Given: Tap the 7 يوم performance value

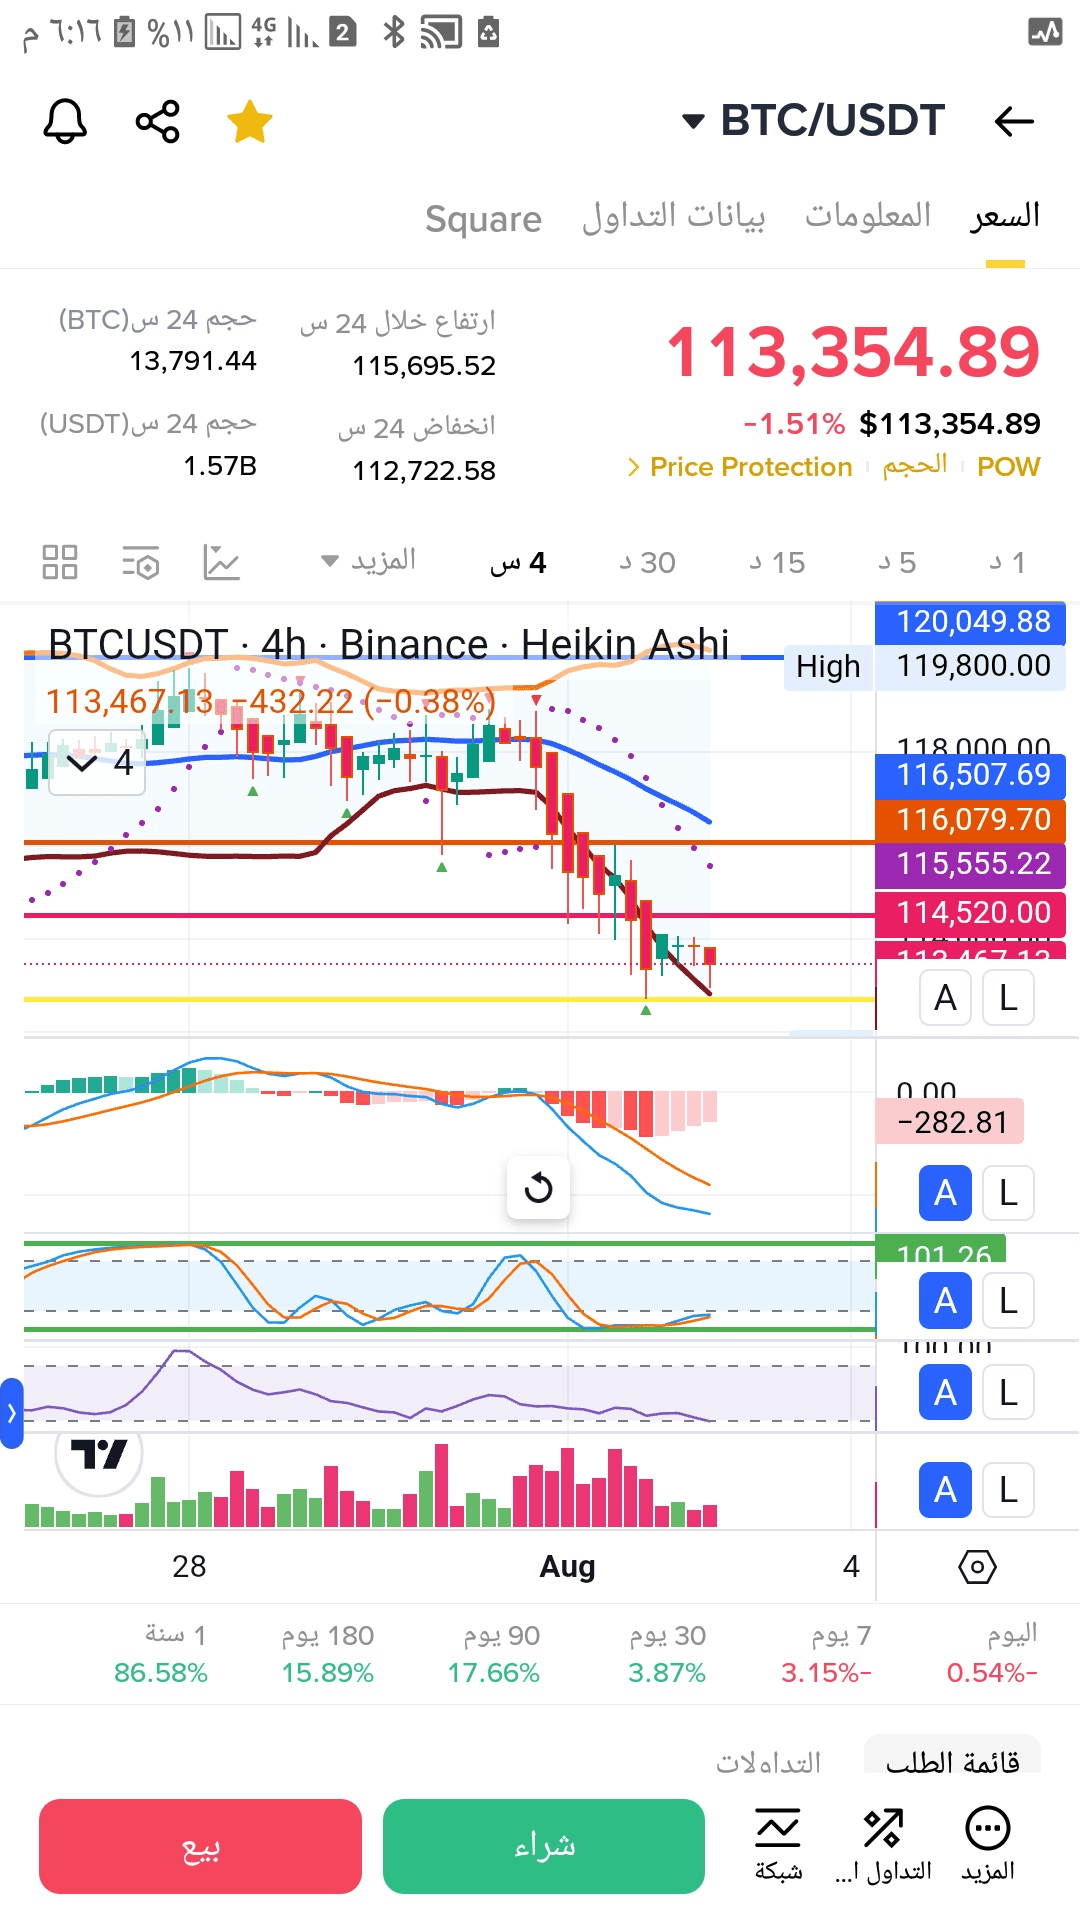Looking at the screenshot, I should [826, 1672].
